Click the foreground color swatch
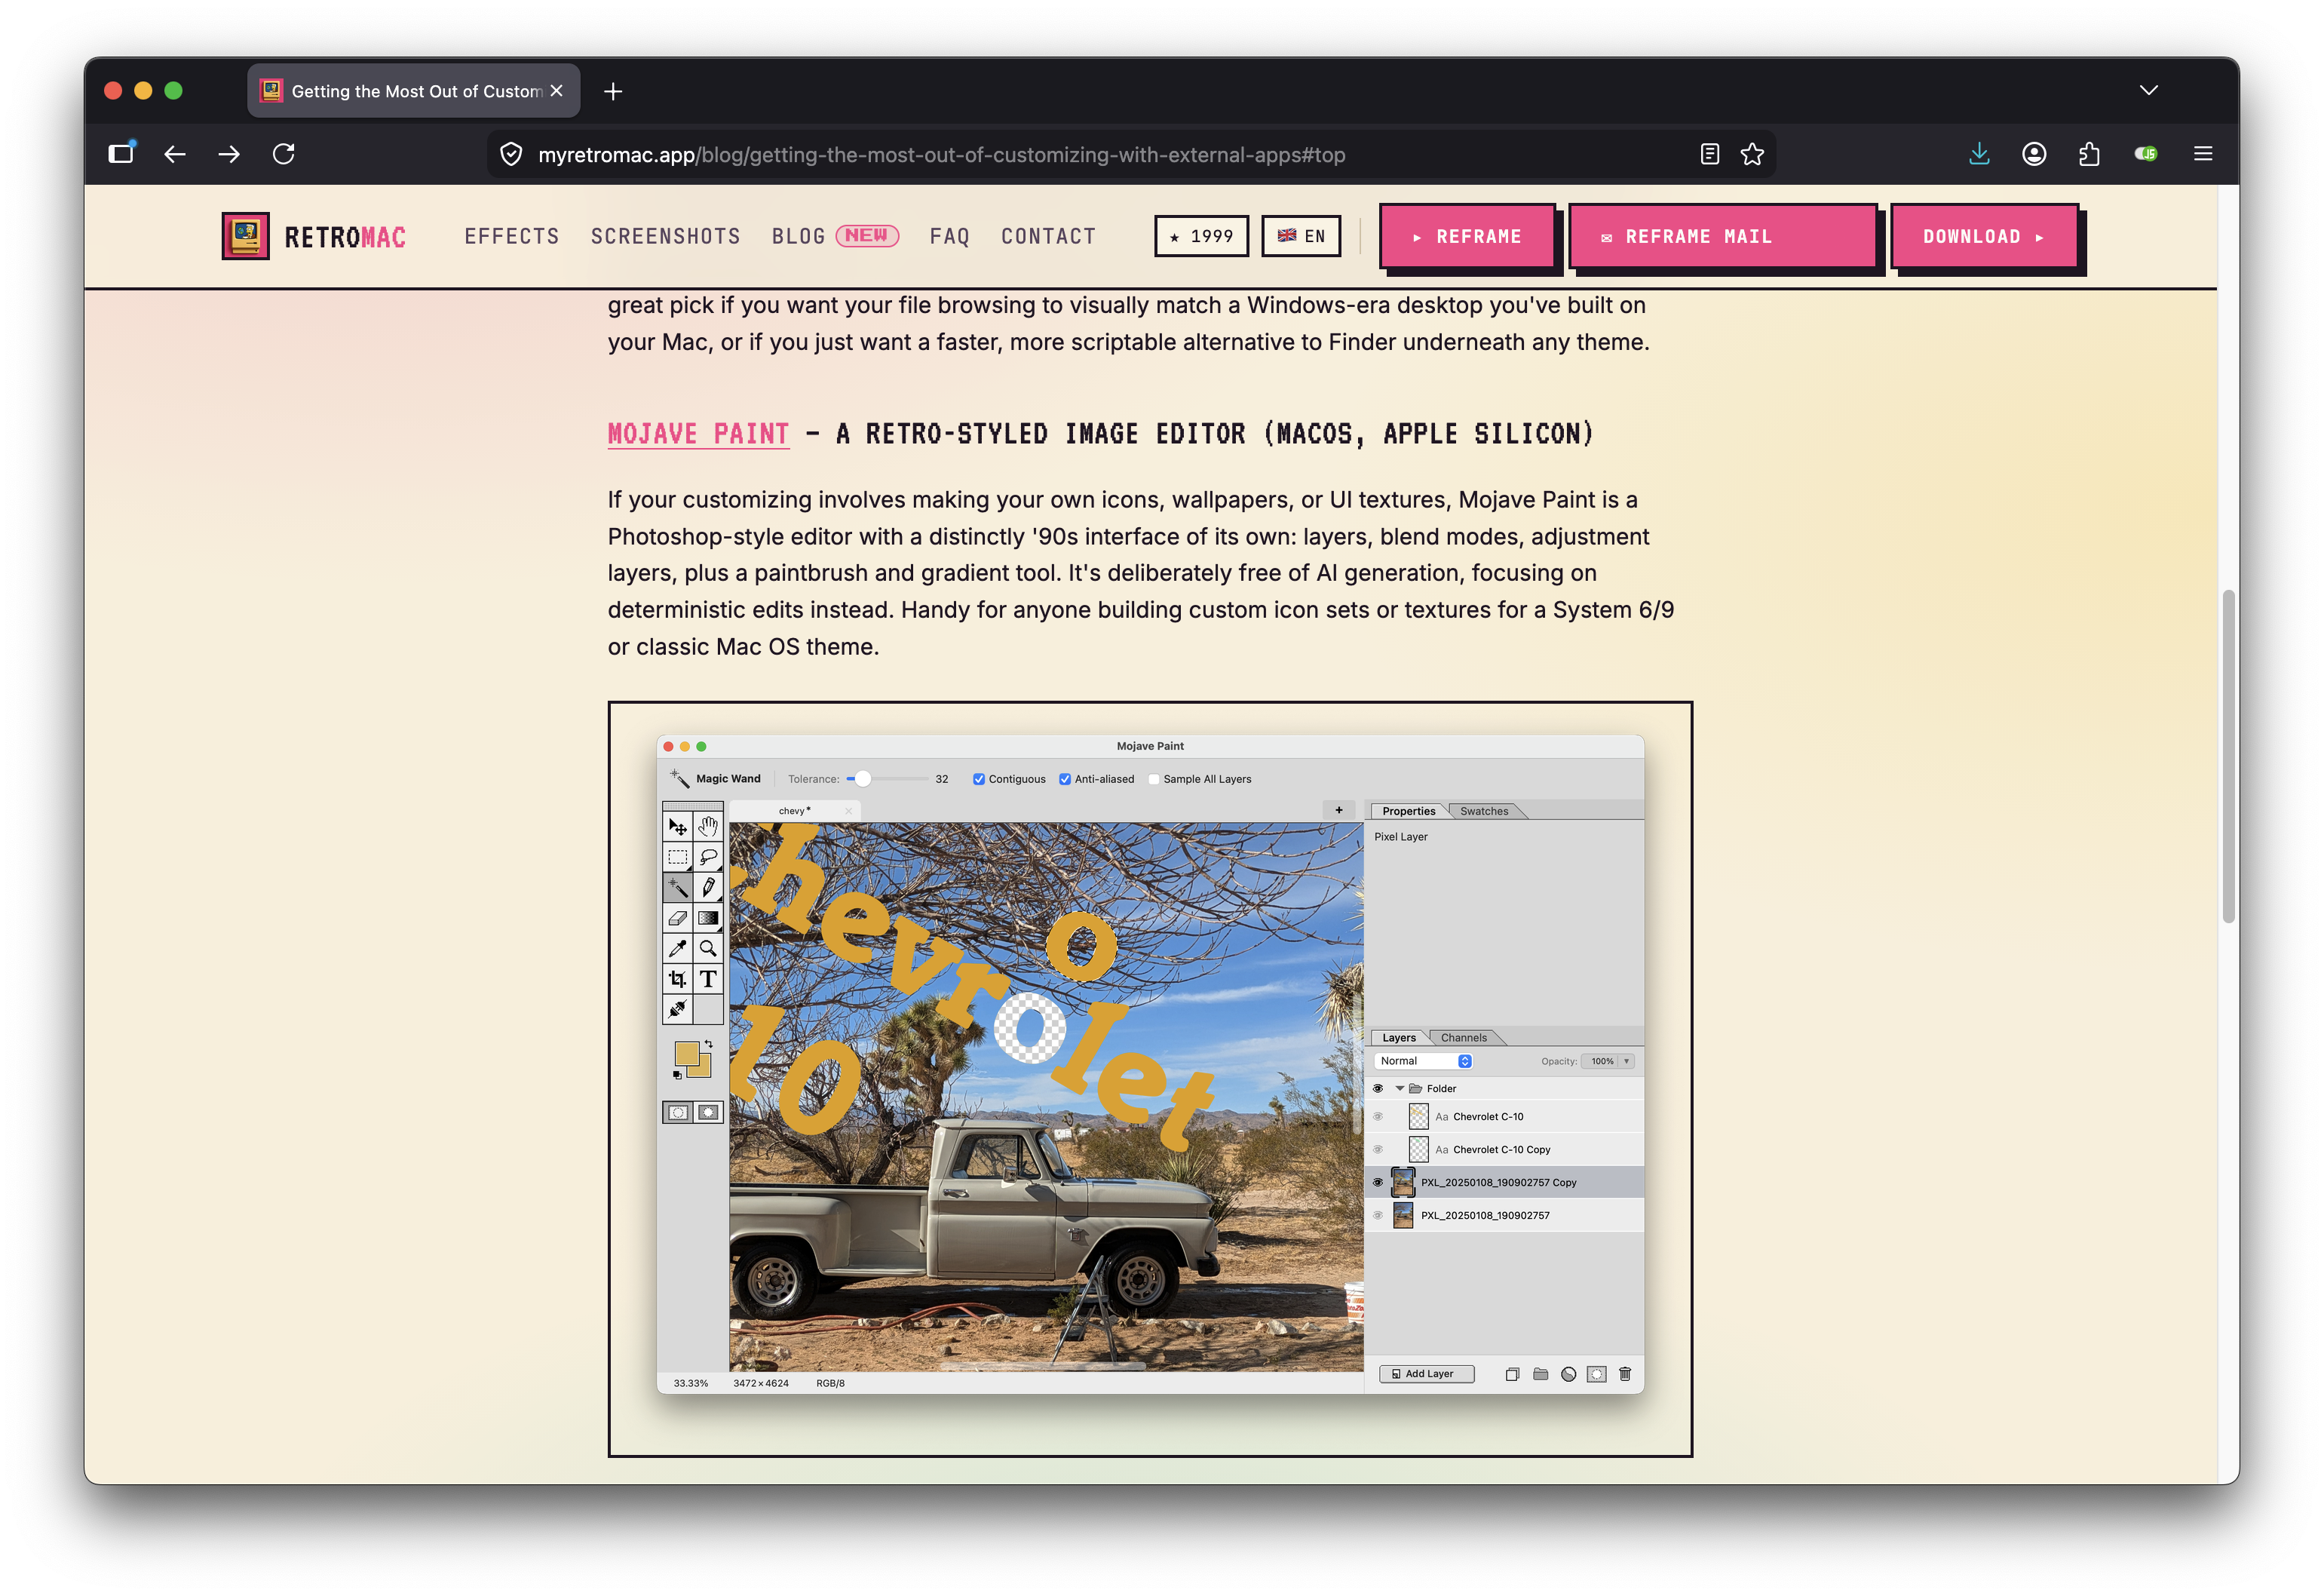This screenshot has height=1596, width=2324. coord(686,1053)
